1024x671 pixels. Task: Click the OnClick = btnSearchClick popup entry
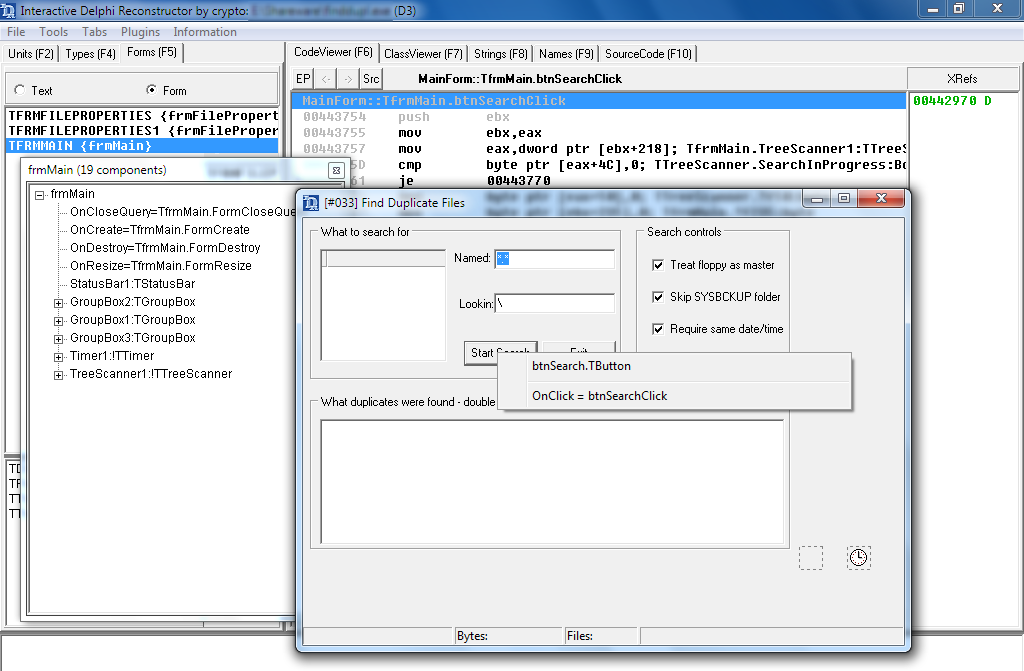click(675, 396)
